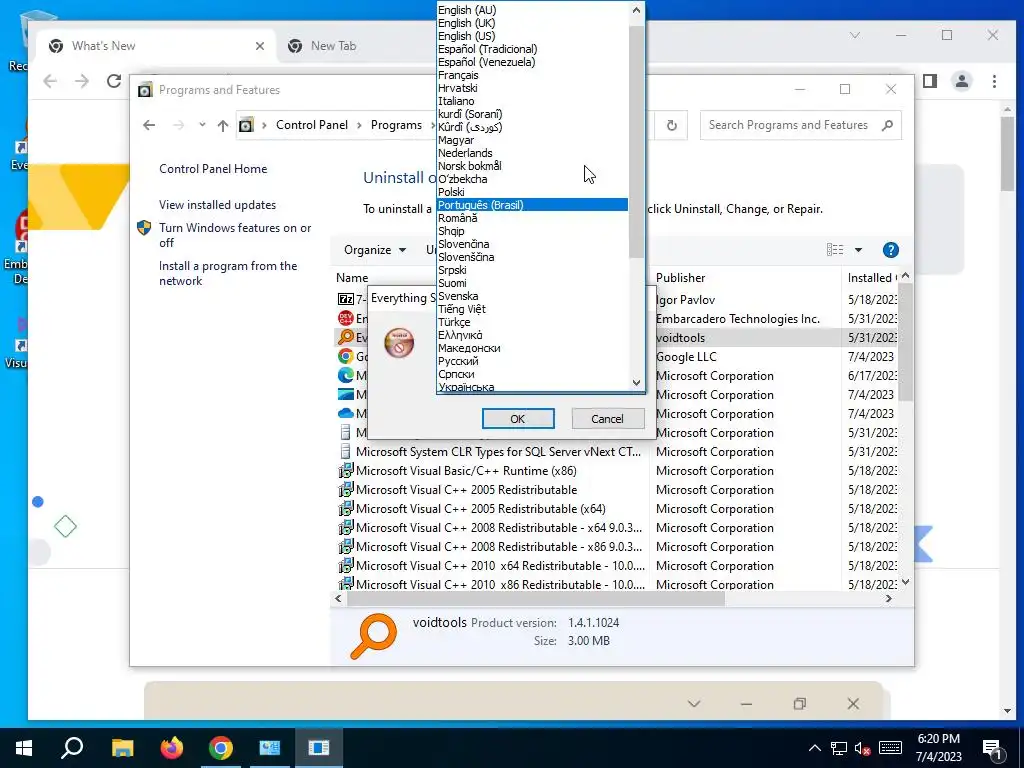Click the language list scrollbar thumb

pos(637,140)
